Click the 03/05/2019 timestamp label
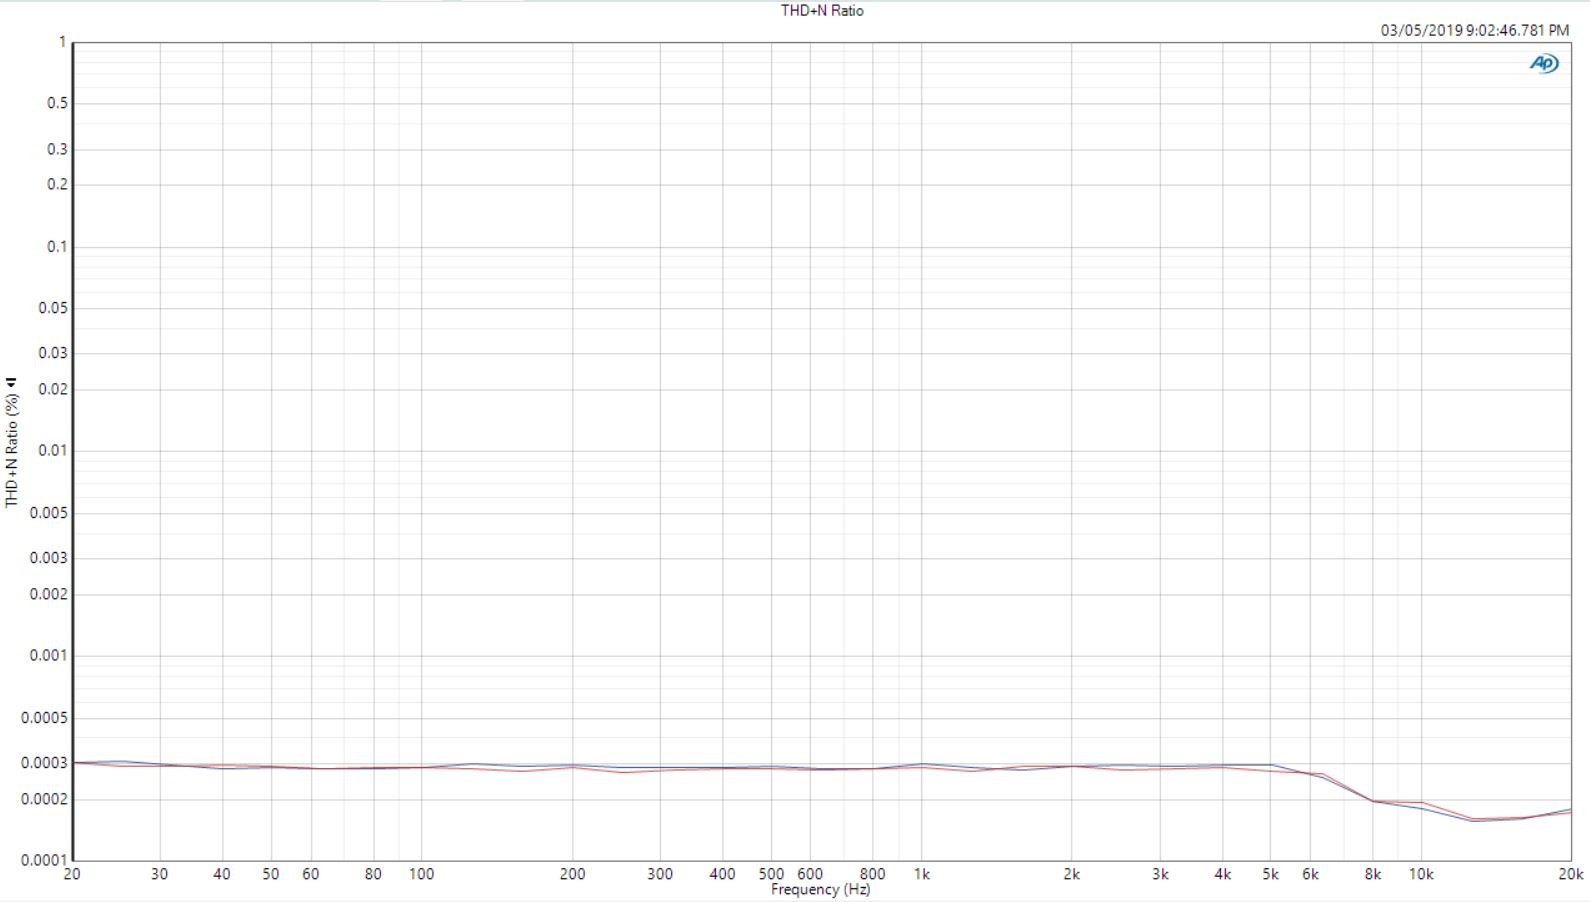 (1474, 30)
